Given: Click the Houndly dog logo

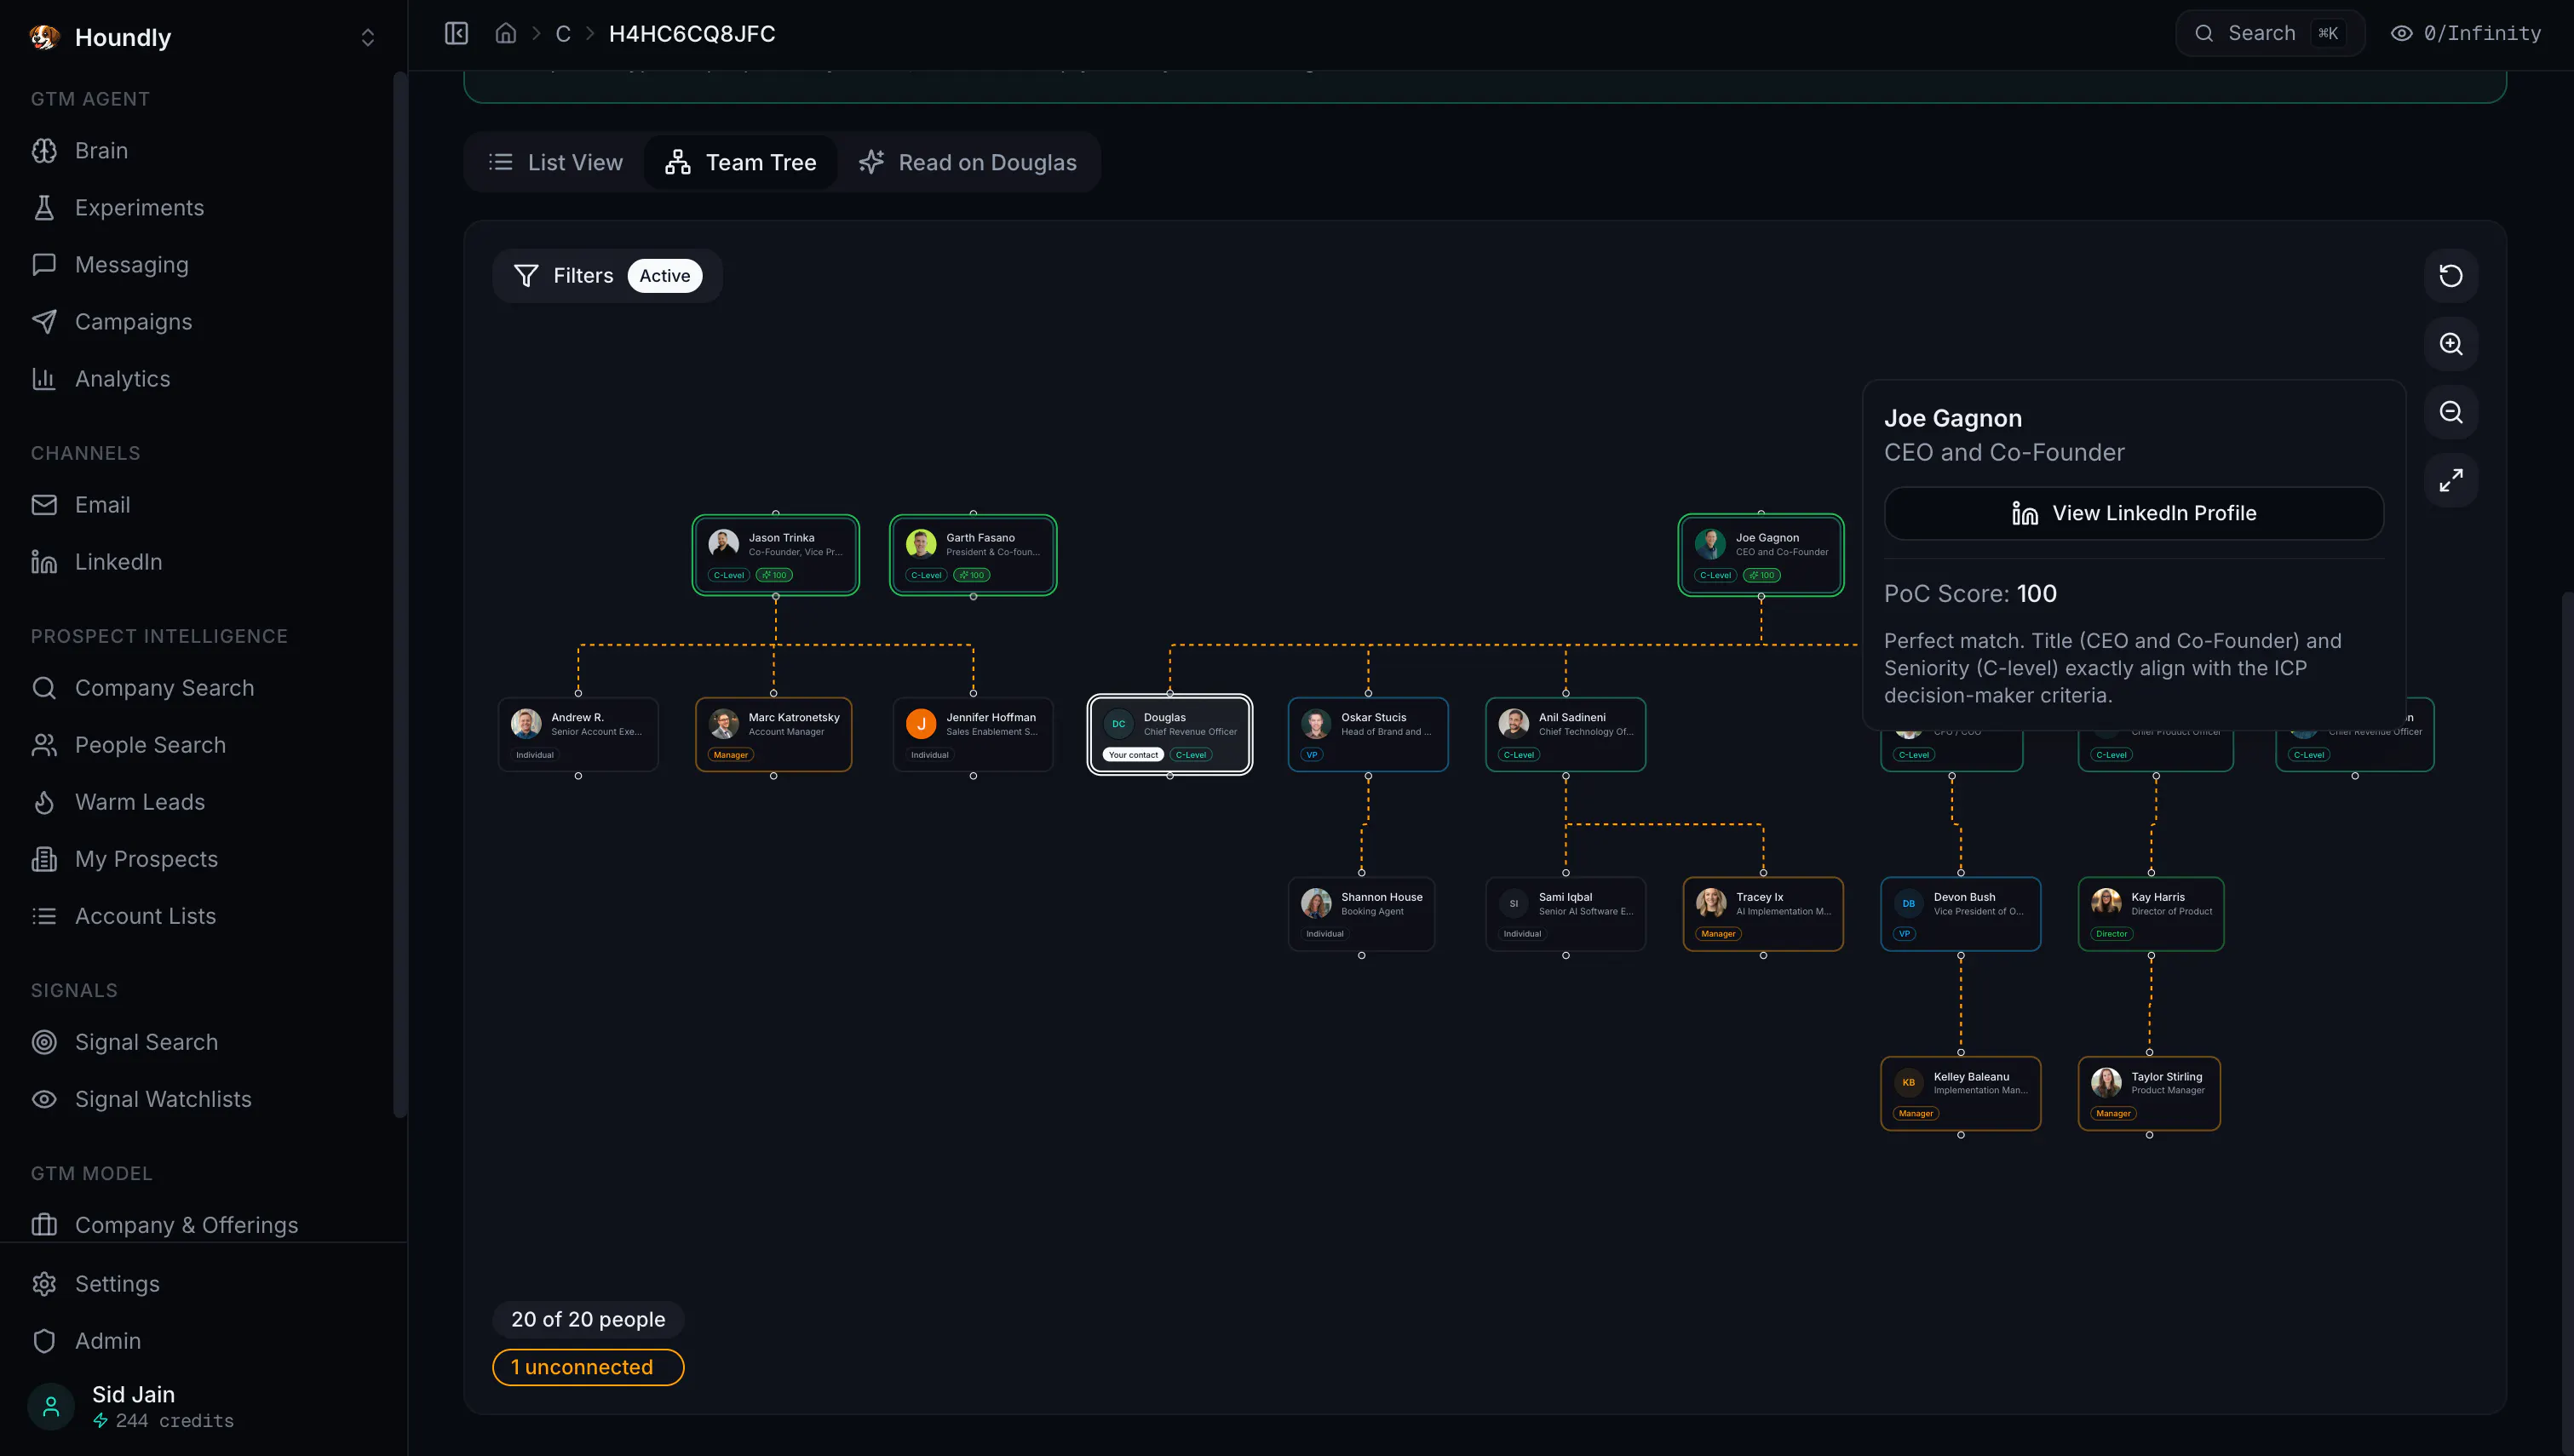Looking at the screenshot, I should point(44,37).
